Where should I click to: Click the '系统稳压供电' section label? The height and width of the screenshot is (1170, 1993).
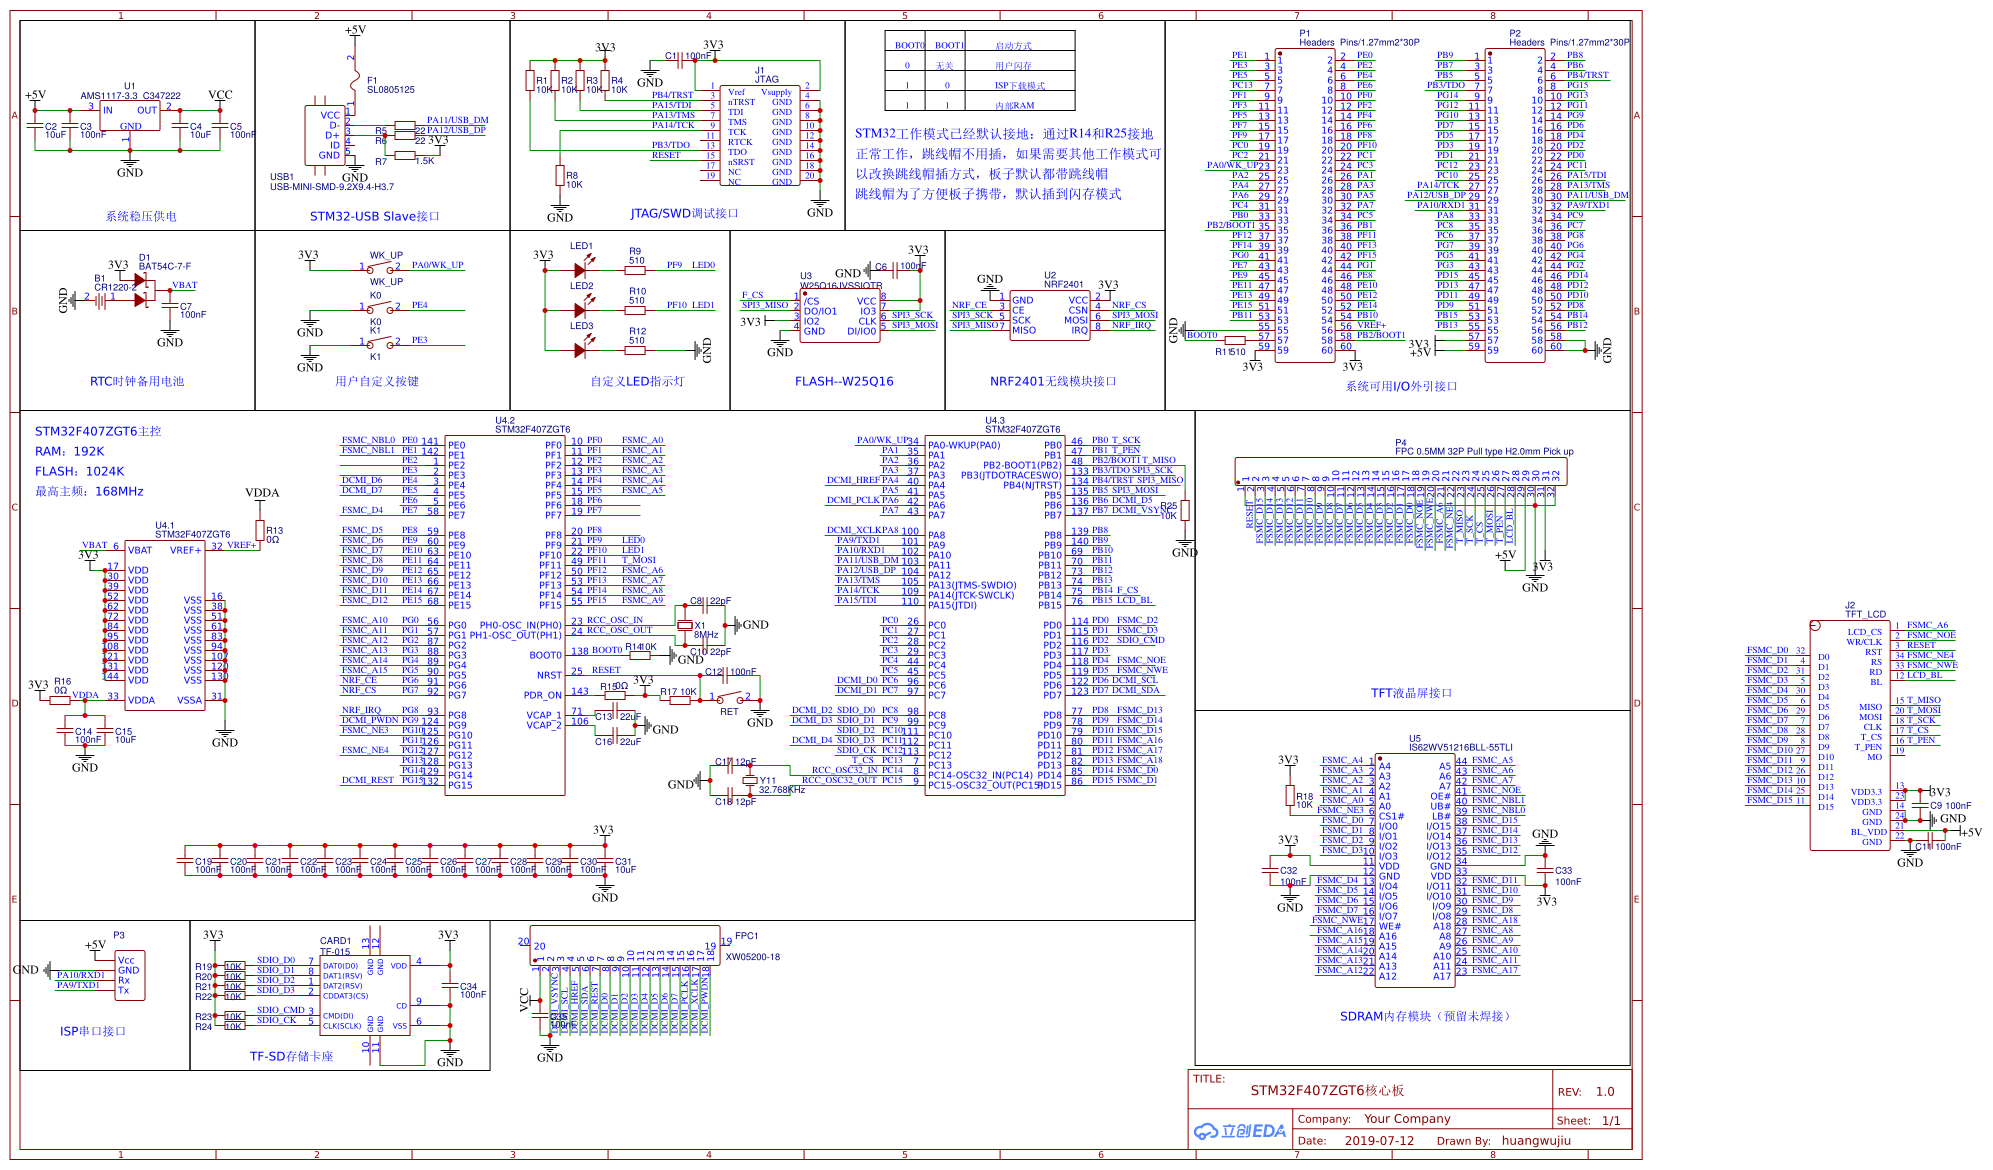[141, 216]
